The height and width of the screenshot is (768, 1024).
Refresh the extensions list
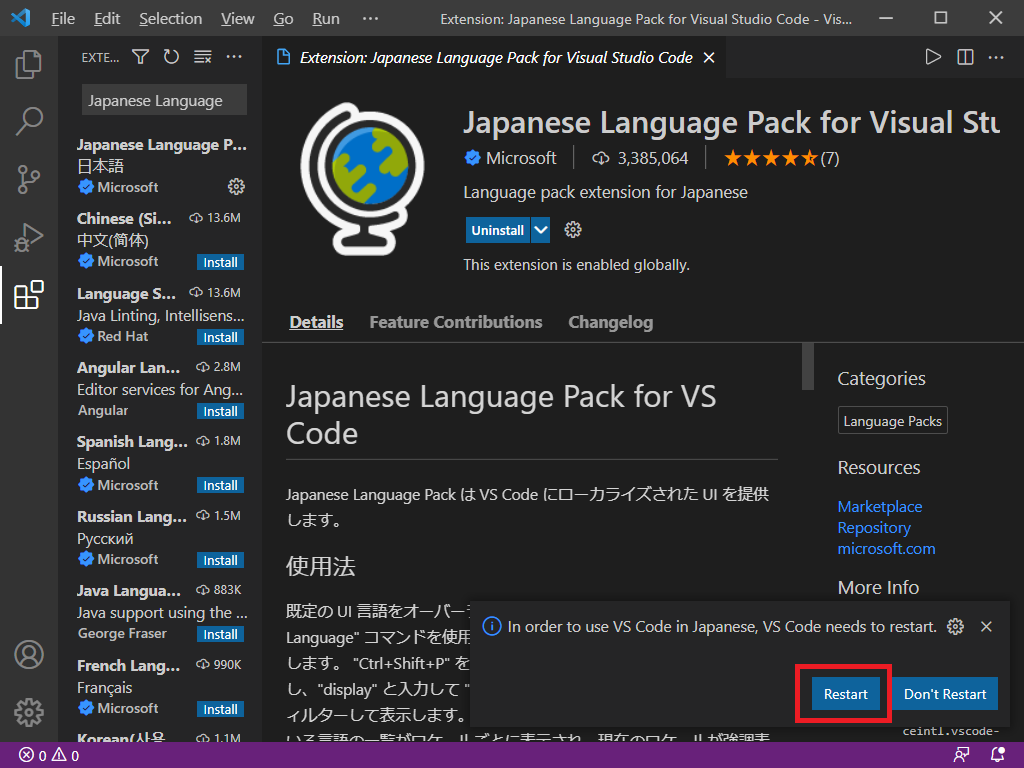[x=171, y=57]
